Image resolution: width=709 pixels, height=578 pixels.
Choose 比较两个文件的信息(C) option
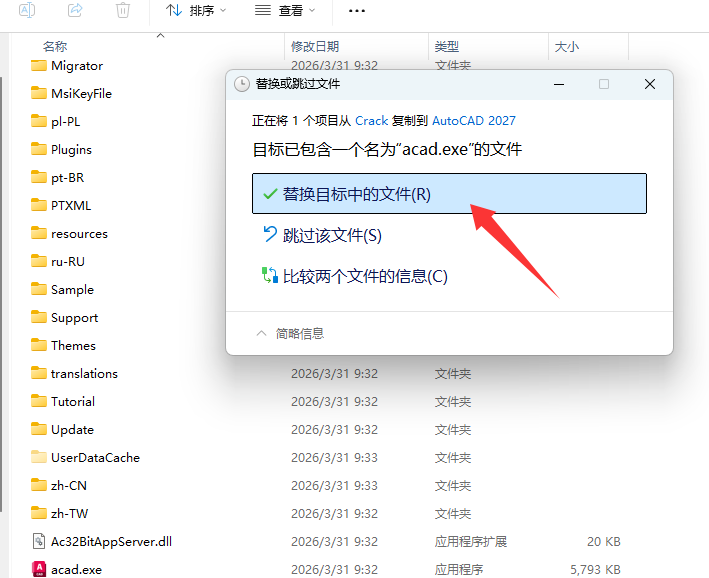(355, 276)
